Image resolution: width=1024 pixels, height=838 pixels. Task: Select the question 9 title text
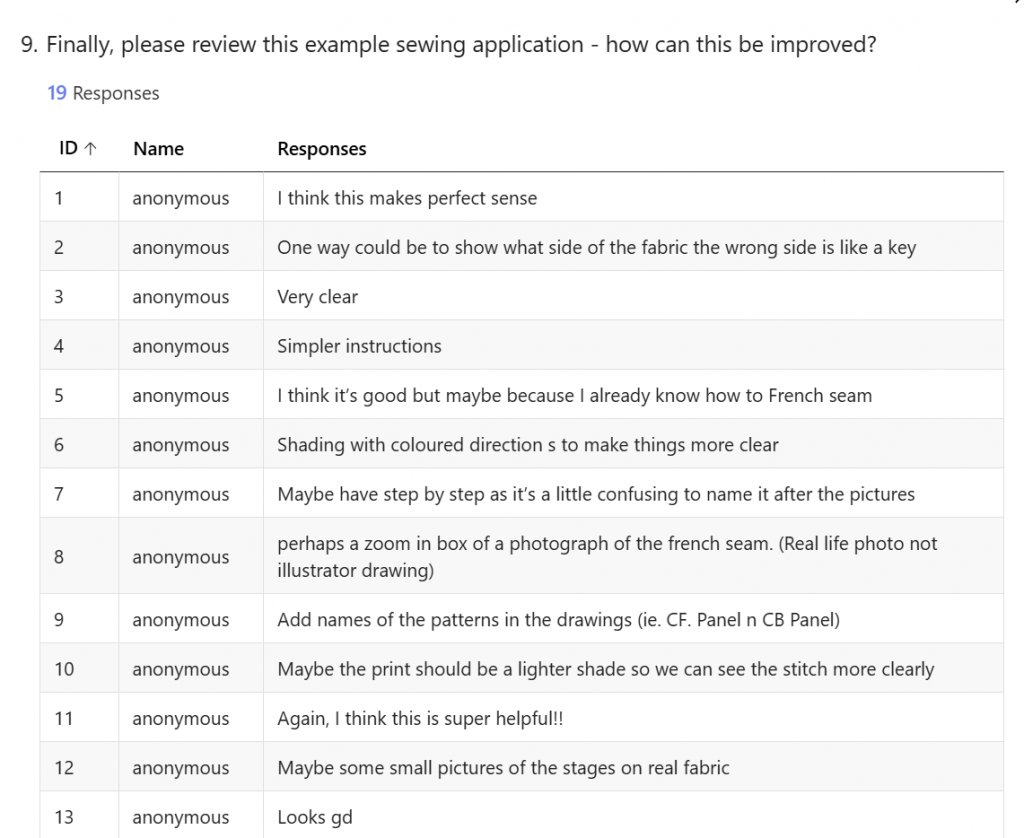tap(448, 45)
